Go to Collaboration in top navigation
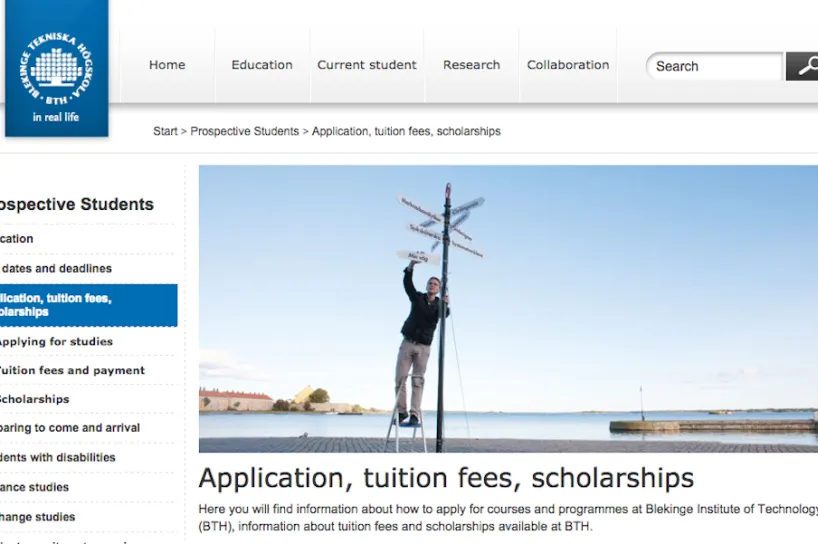 click(x=568, y=65)
